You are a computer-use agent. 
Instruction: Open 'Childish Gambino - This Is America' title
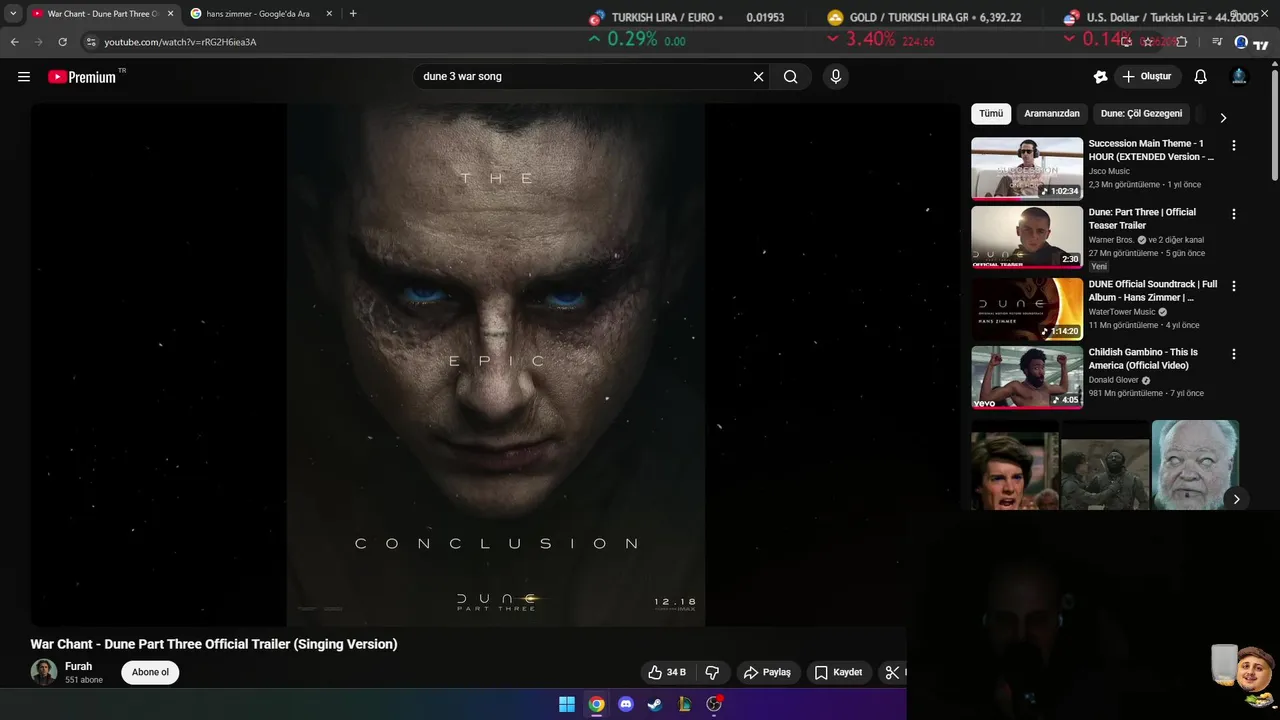click(x=1143, y=359)
